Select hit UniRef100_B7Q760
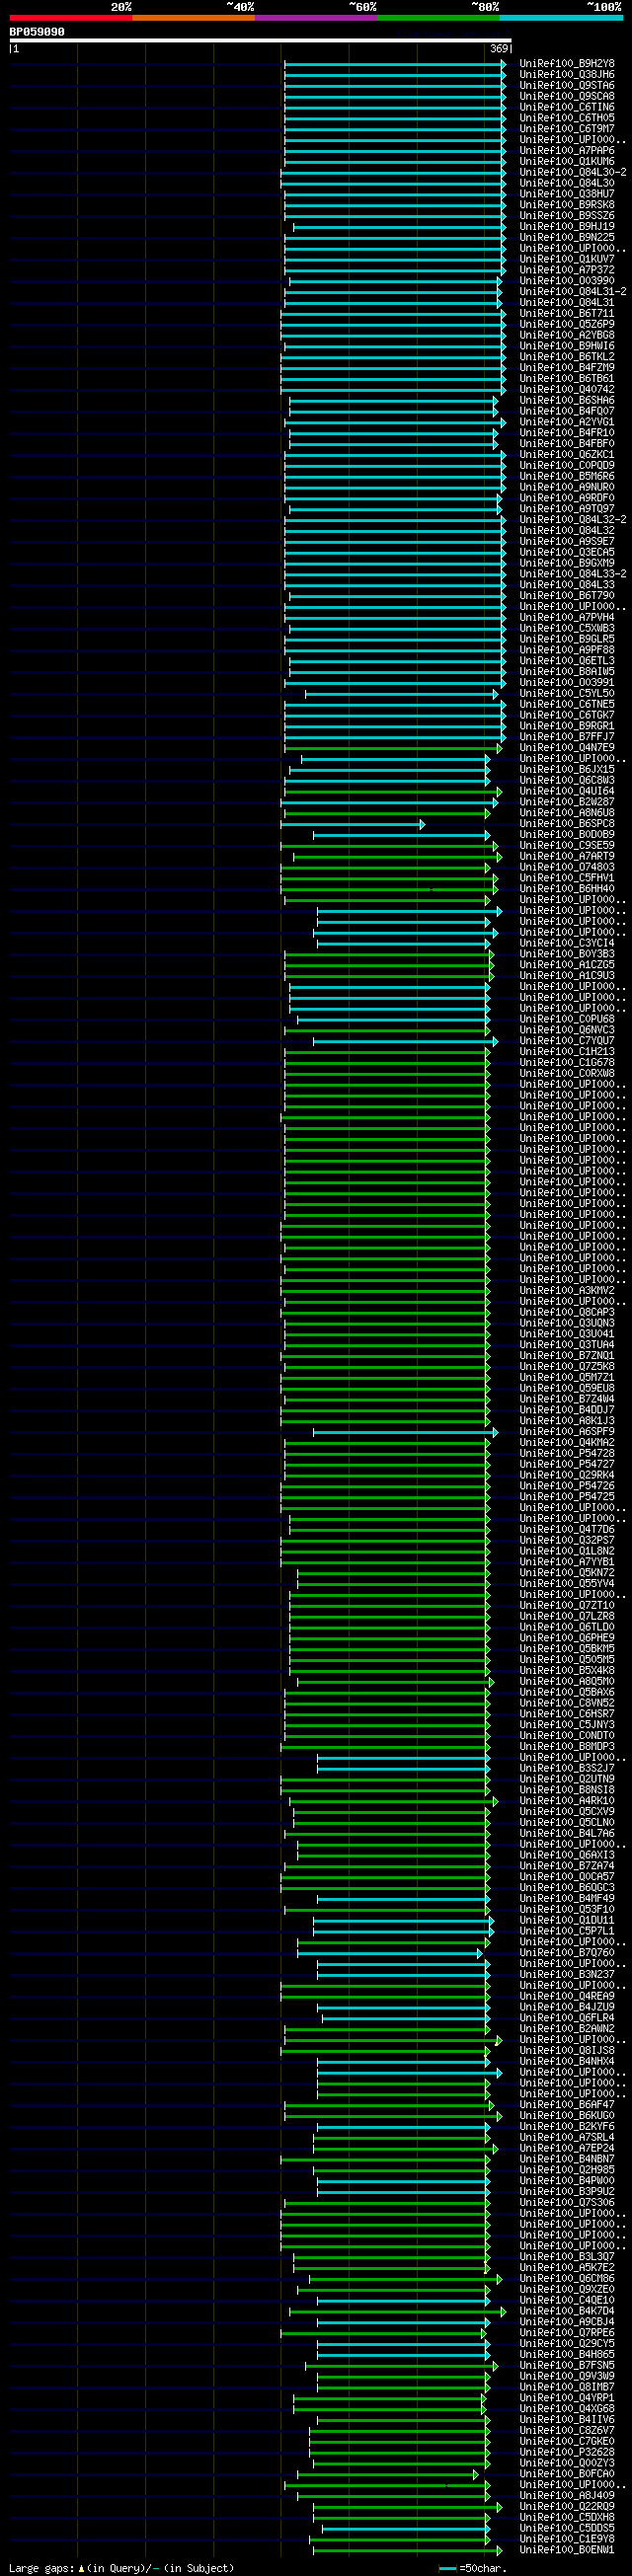The height and width of the screenshot is (2576, 632). (567, 1954)
